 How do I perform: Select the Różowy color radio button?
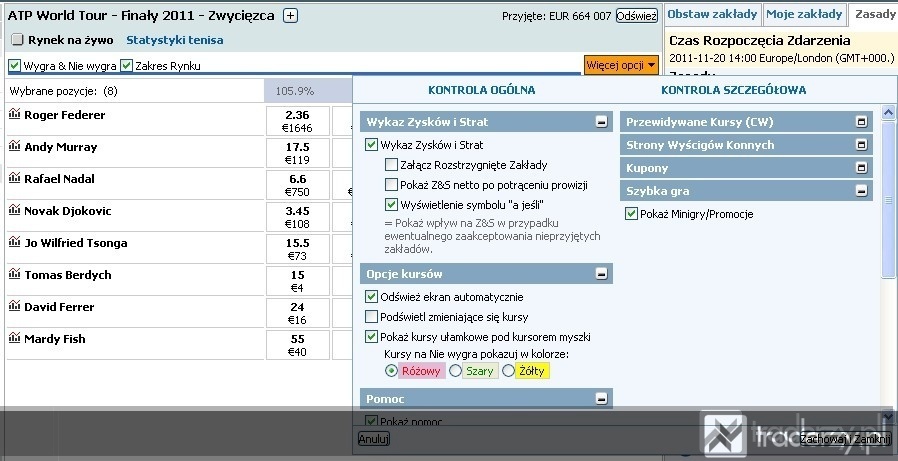coord(391,371)
